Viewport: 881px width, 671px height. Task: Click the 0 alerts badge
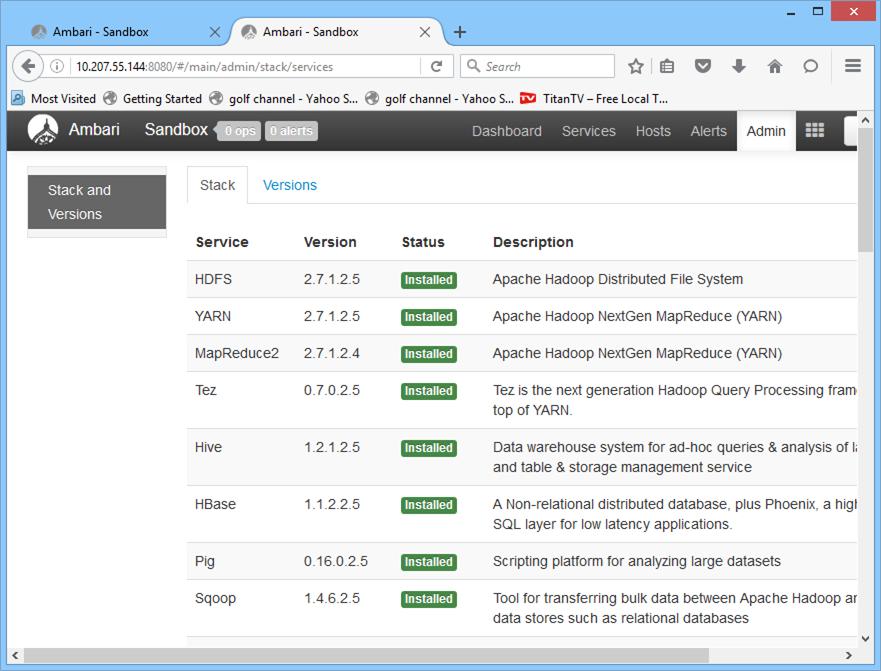pyautogui.click(x=291, y=129)
